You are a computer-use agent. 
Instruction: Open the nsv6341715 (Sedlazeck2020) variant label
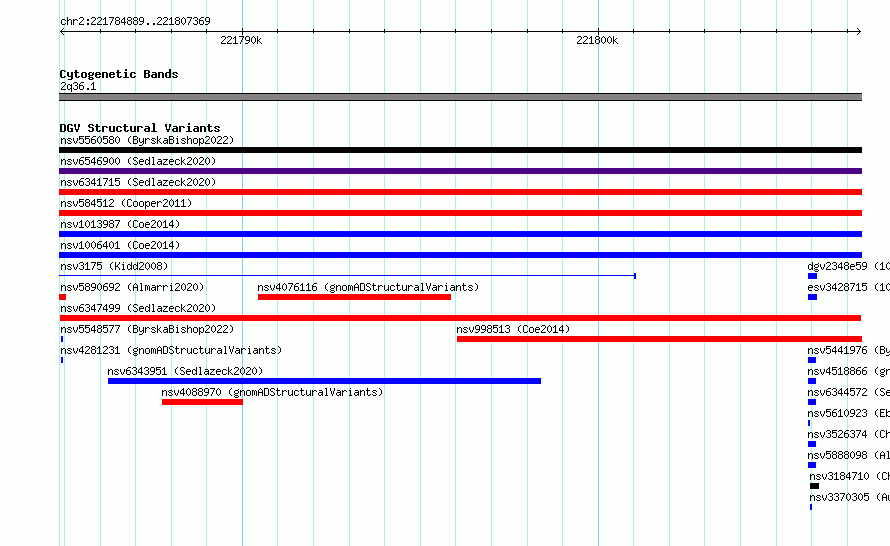[x=138, y=182]
